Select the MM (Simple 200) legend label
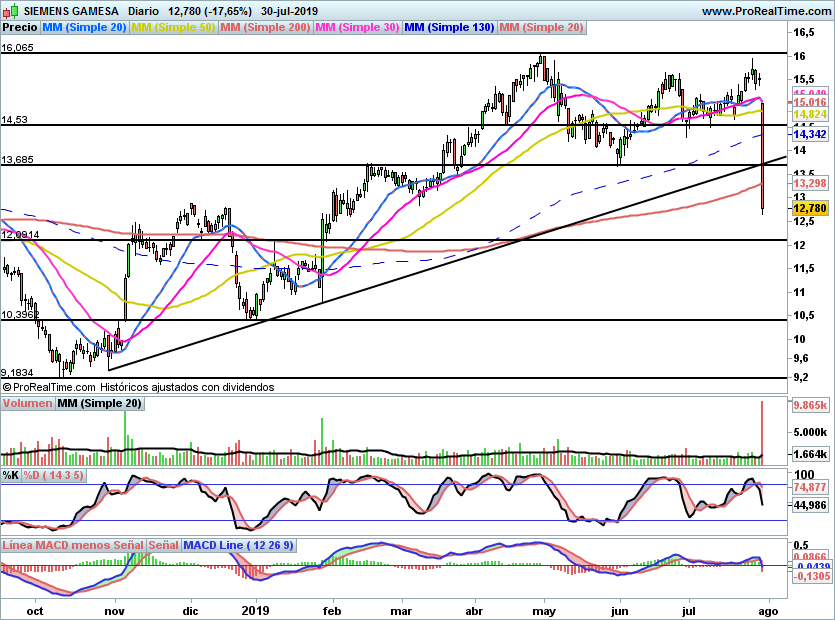Viewport: 835px width, 620px height. [265, 27]
